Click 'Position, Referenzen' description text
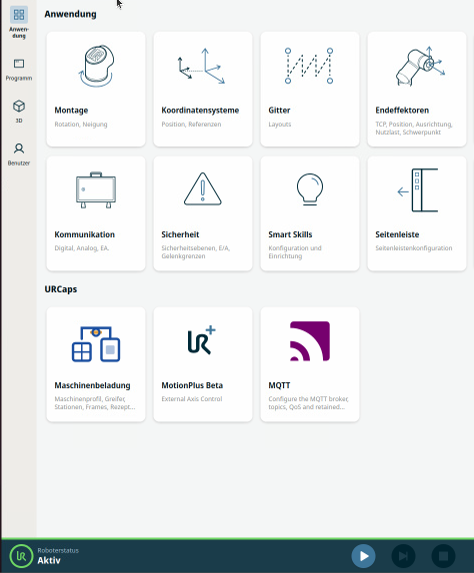This screenshot has width=474, height=573. point(191,124)
